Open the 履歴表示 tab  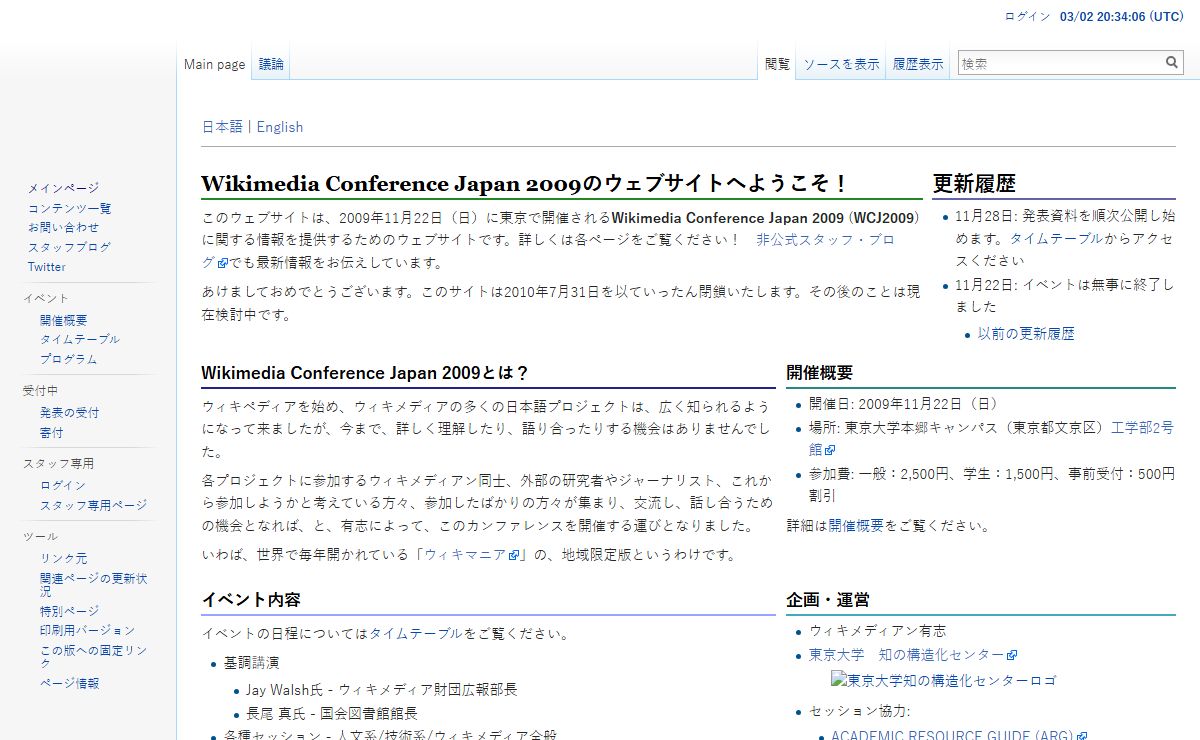[918, 64]
